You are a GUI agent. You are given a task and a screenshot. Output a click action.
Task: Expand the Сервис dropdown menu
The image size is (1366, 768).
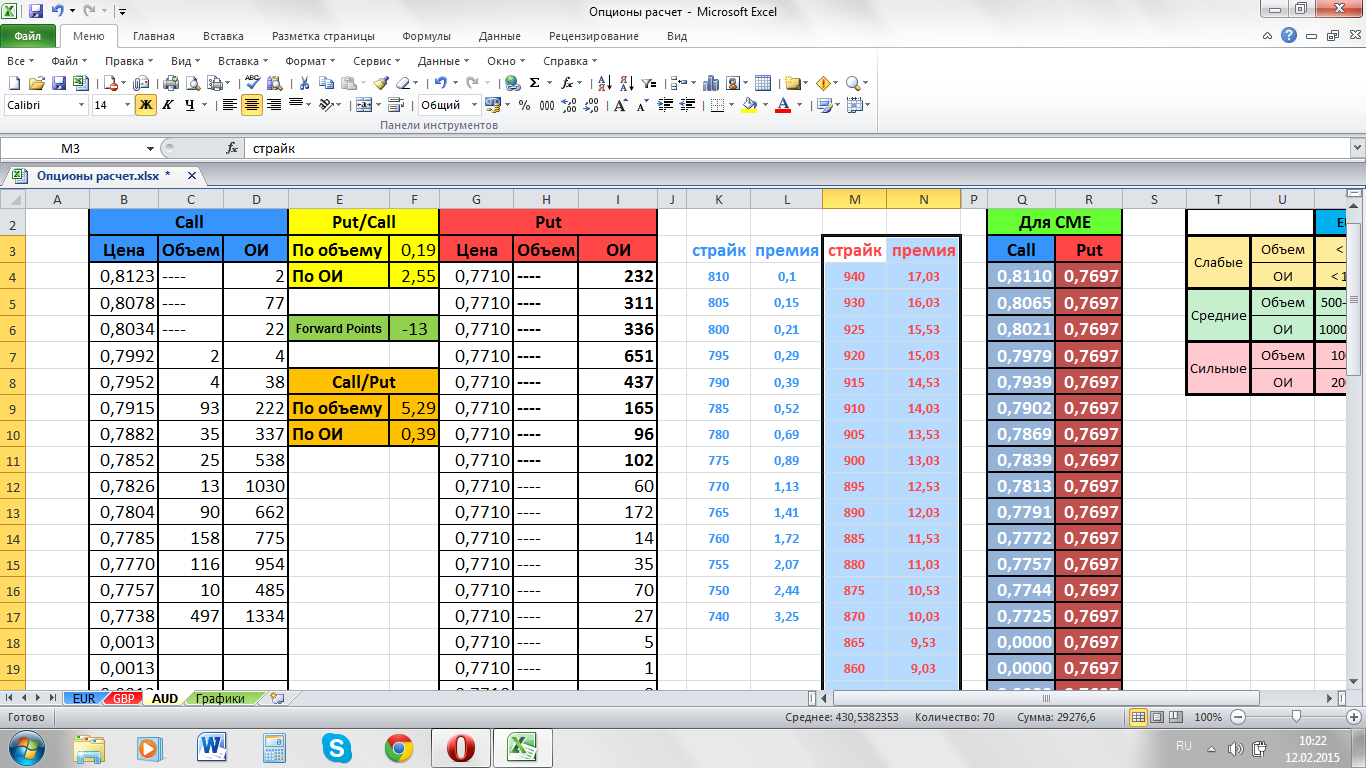[x=378, y=61]
